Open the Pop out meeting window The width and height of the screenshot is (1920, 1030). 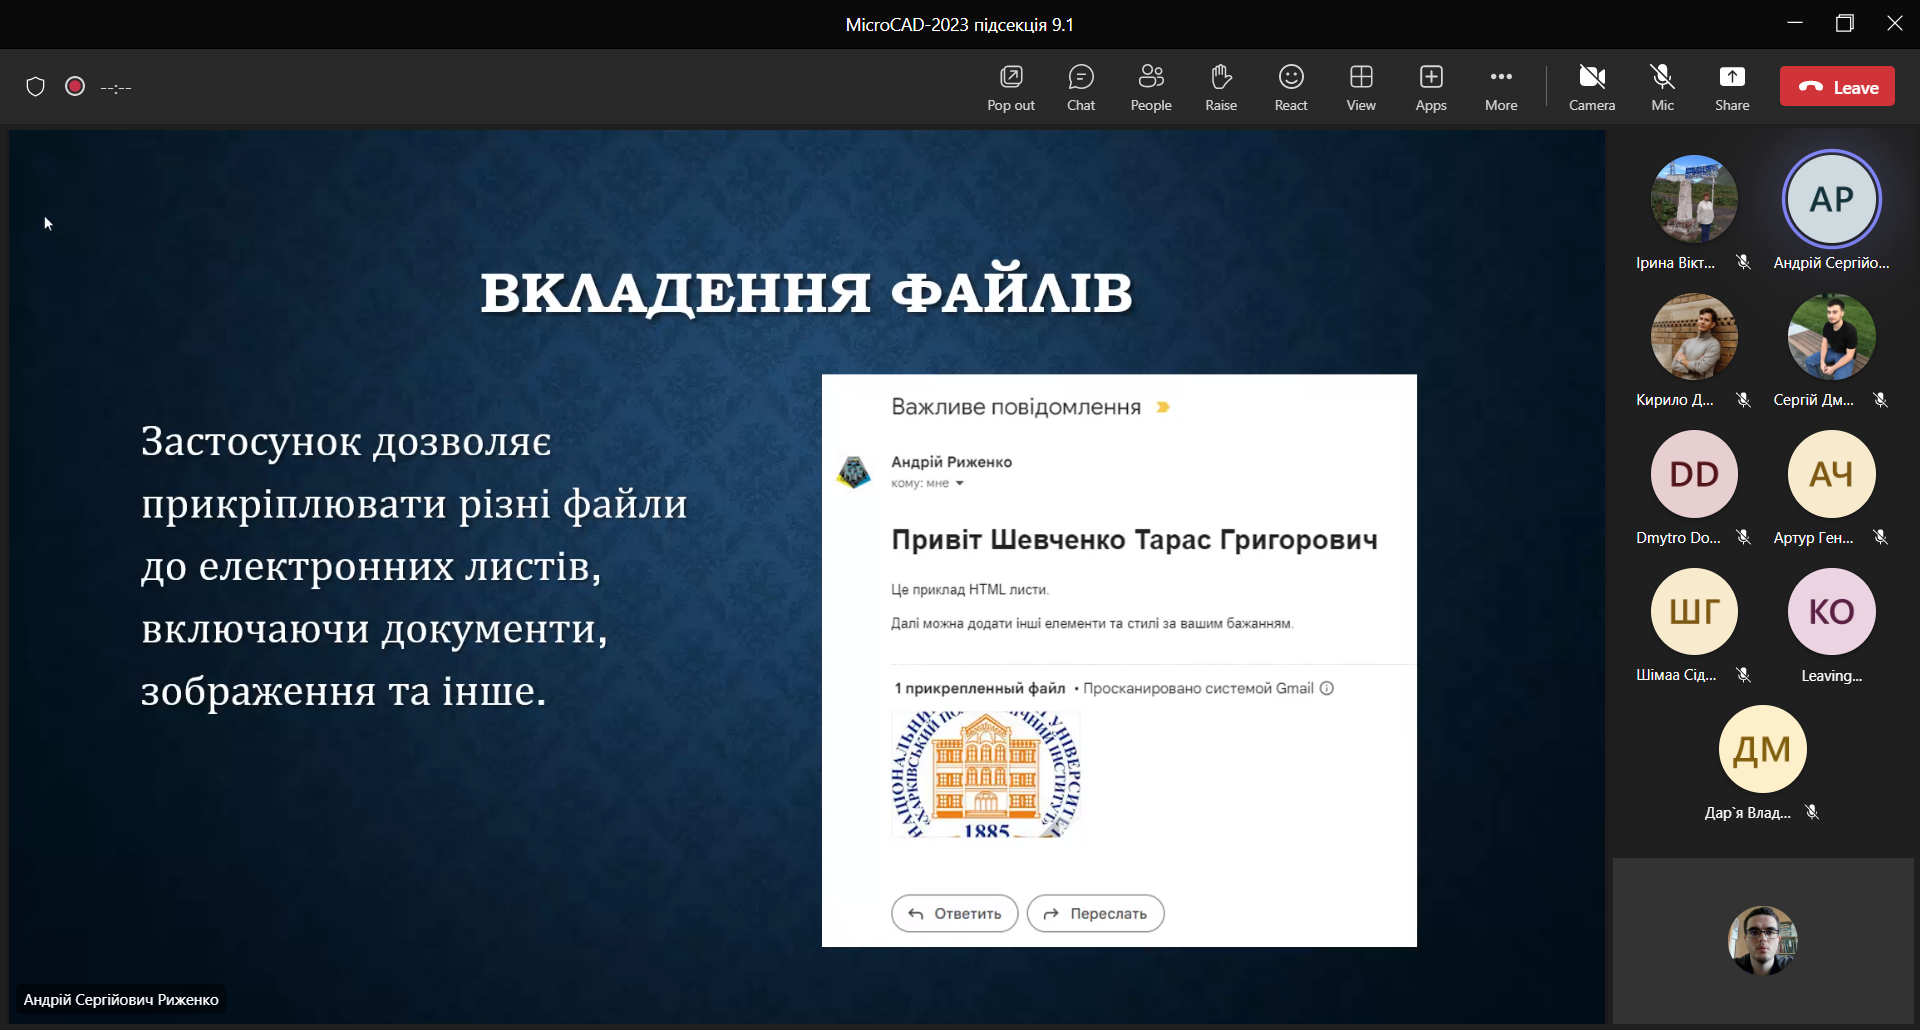(1010, 87)
